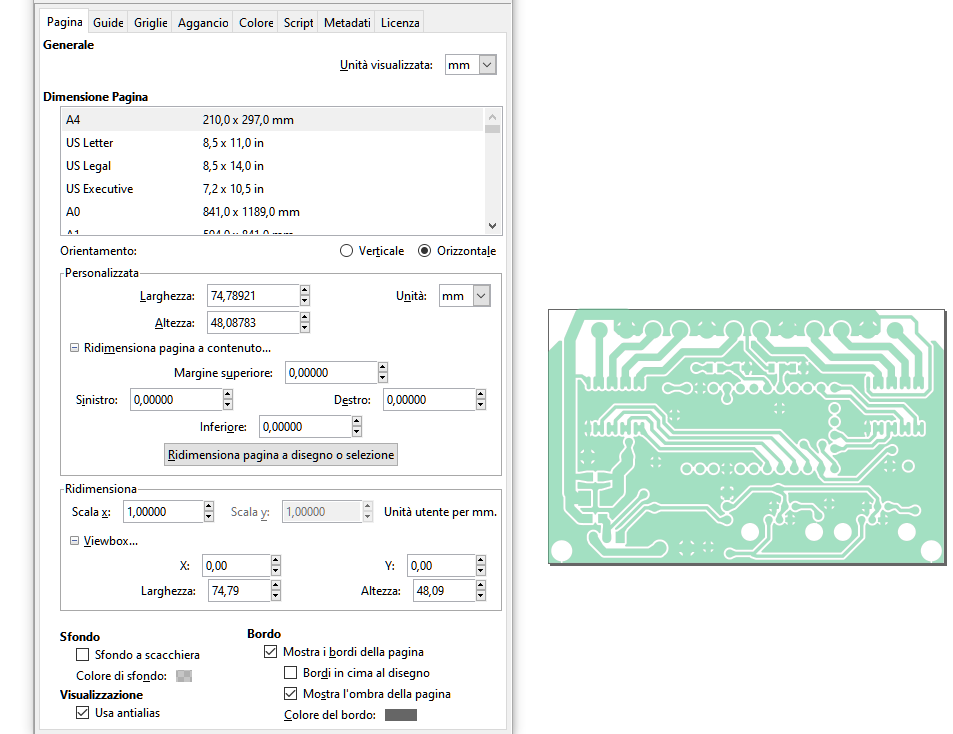Increase Sinistro margin stepper
Image resolution: width=953 pixels, height=734 pixels.
[x=227, y=394]
